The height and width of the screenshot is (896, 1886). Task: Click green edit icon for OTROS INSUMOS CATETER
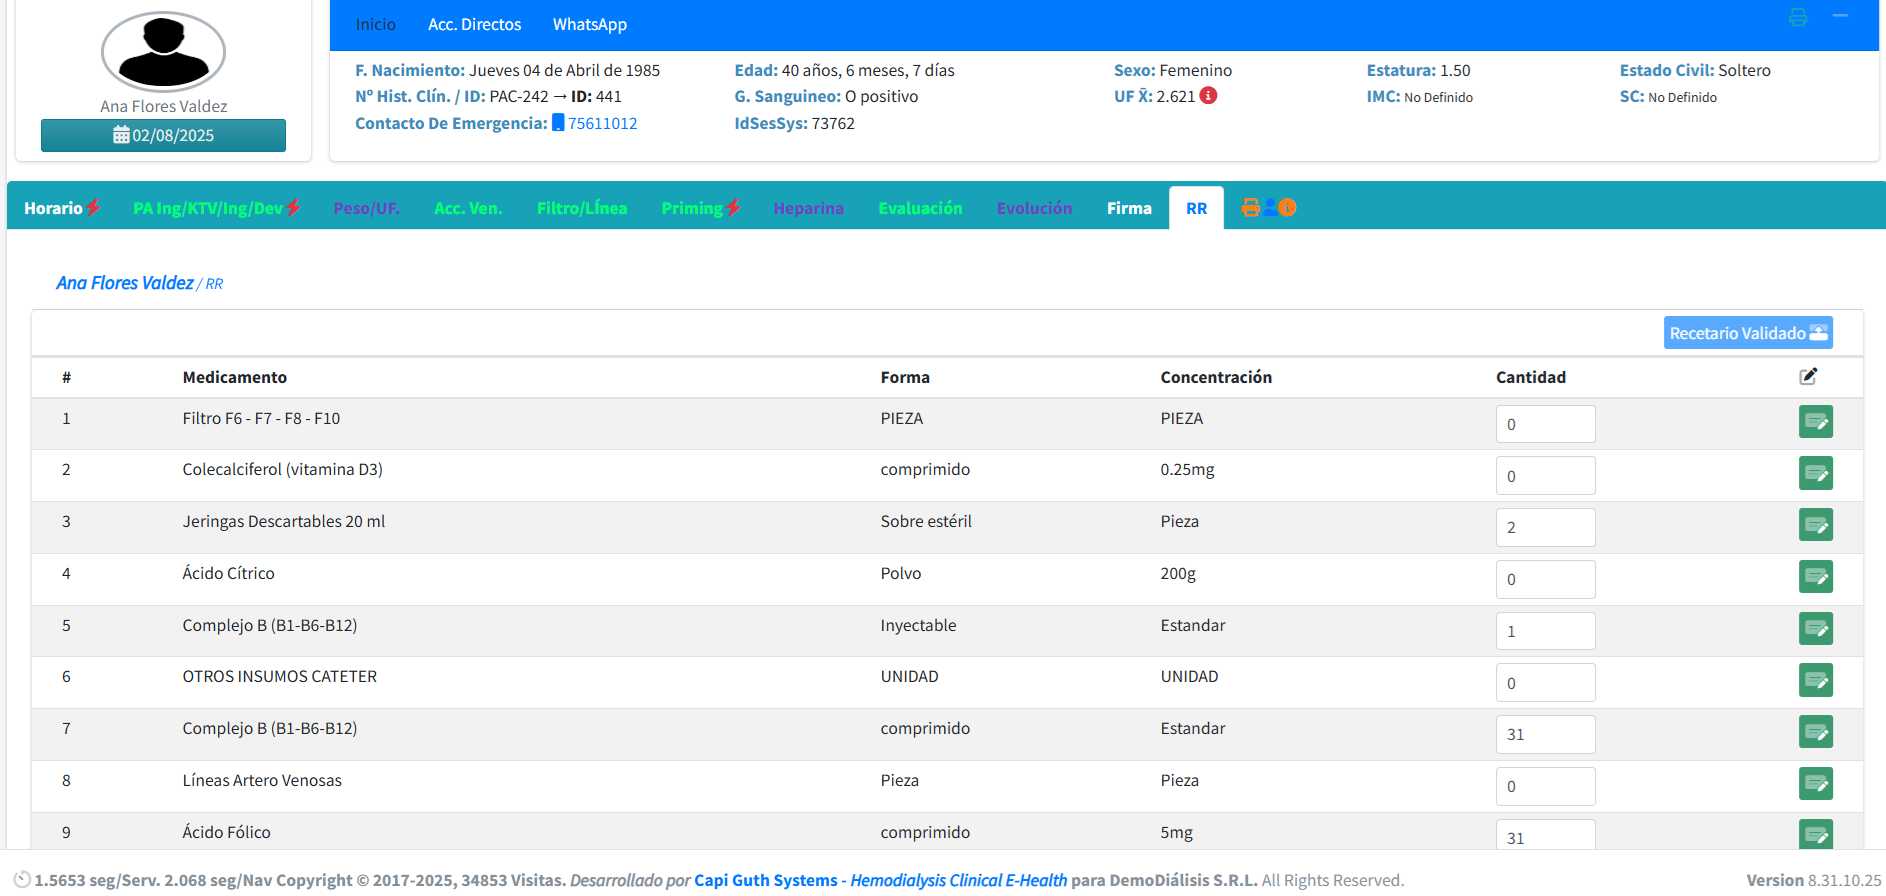[1815, 681]
